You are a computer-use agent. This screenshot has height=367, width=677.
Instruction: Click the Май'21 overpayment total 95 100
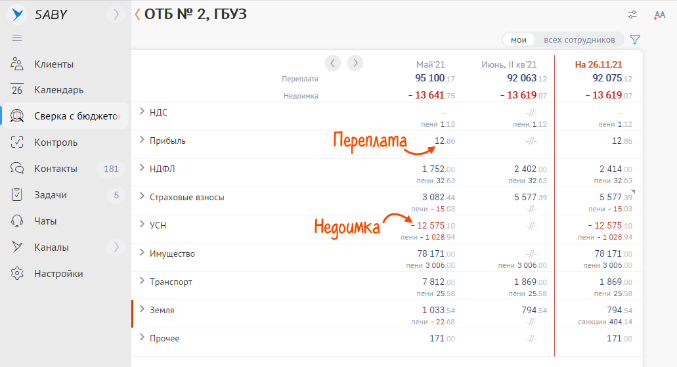coord(435,79)
